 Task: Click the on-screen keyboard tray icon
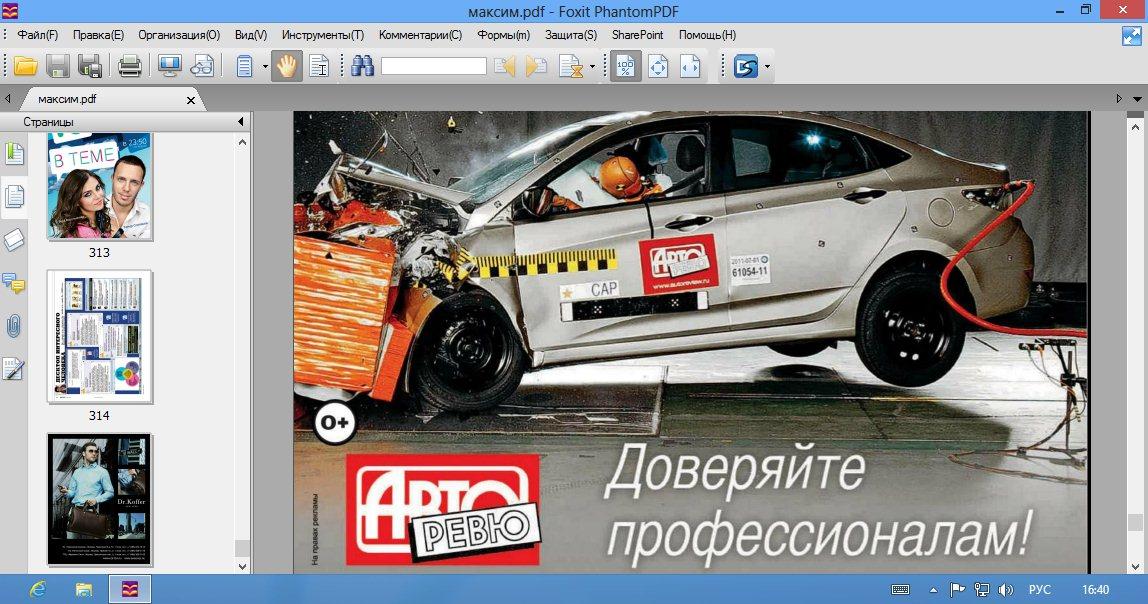tap(901, 589)
